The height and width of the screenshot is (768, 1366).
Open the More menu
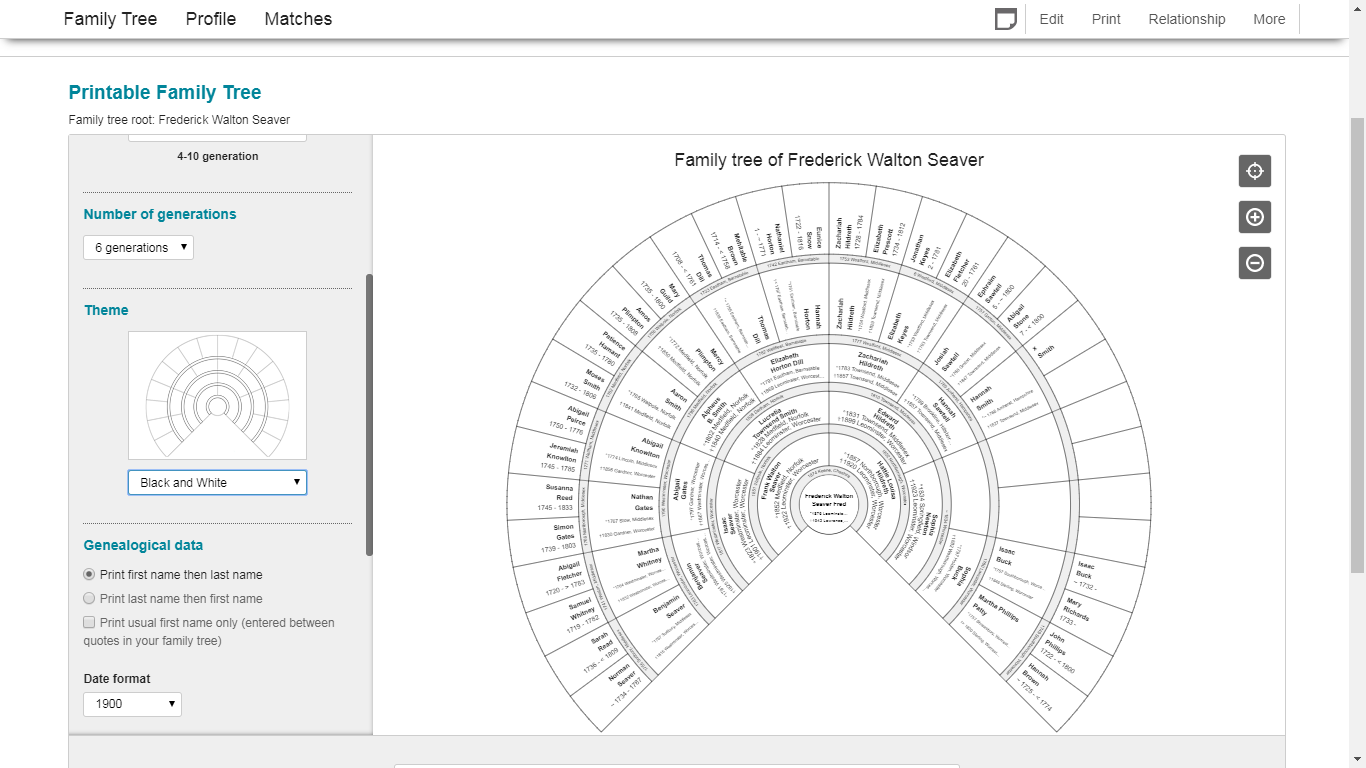click(x=1269, y=18)
